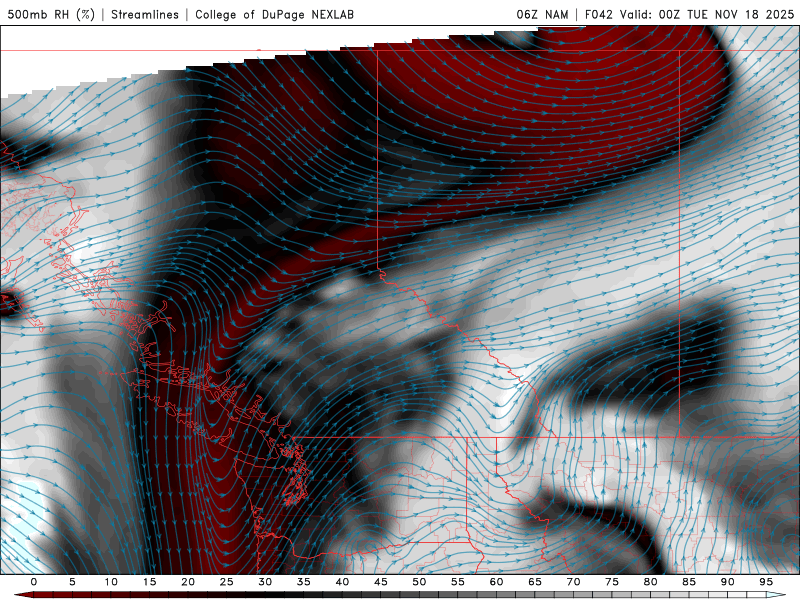The image size is (800, 600).
Task: Click the "10" tick label on the color scale
Action: 111,582
